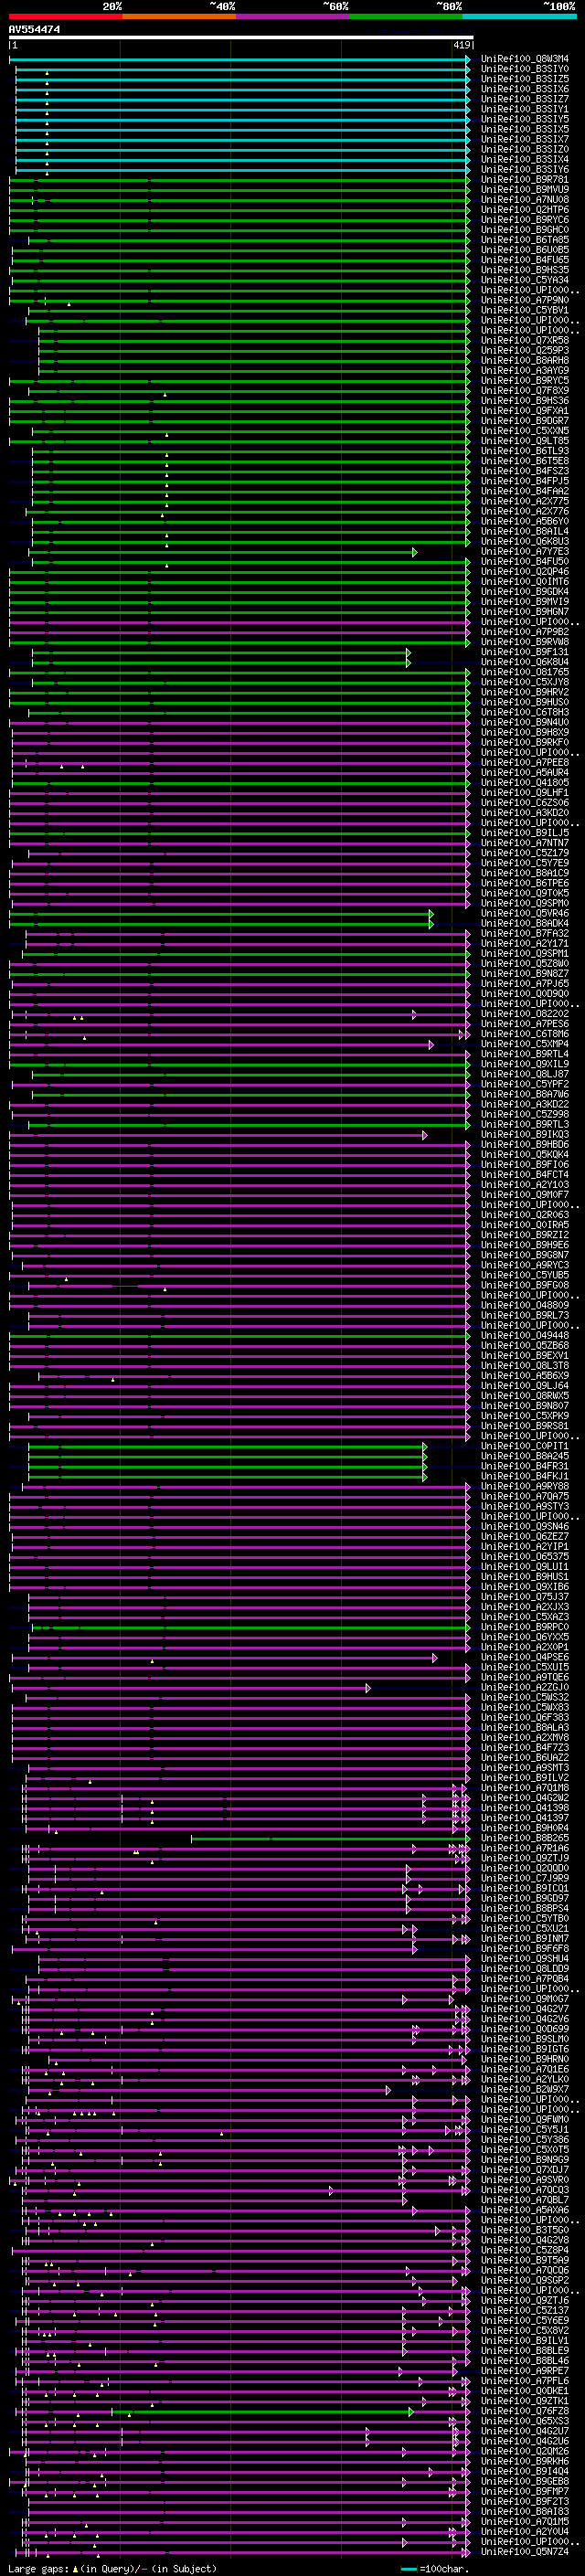Select hit label UniRef100_A7Q1M5

pyautogui.click(x=525, y=2522)
